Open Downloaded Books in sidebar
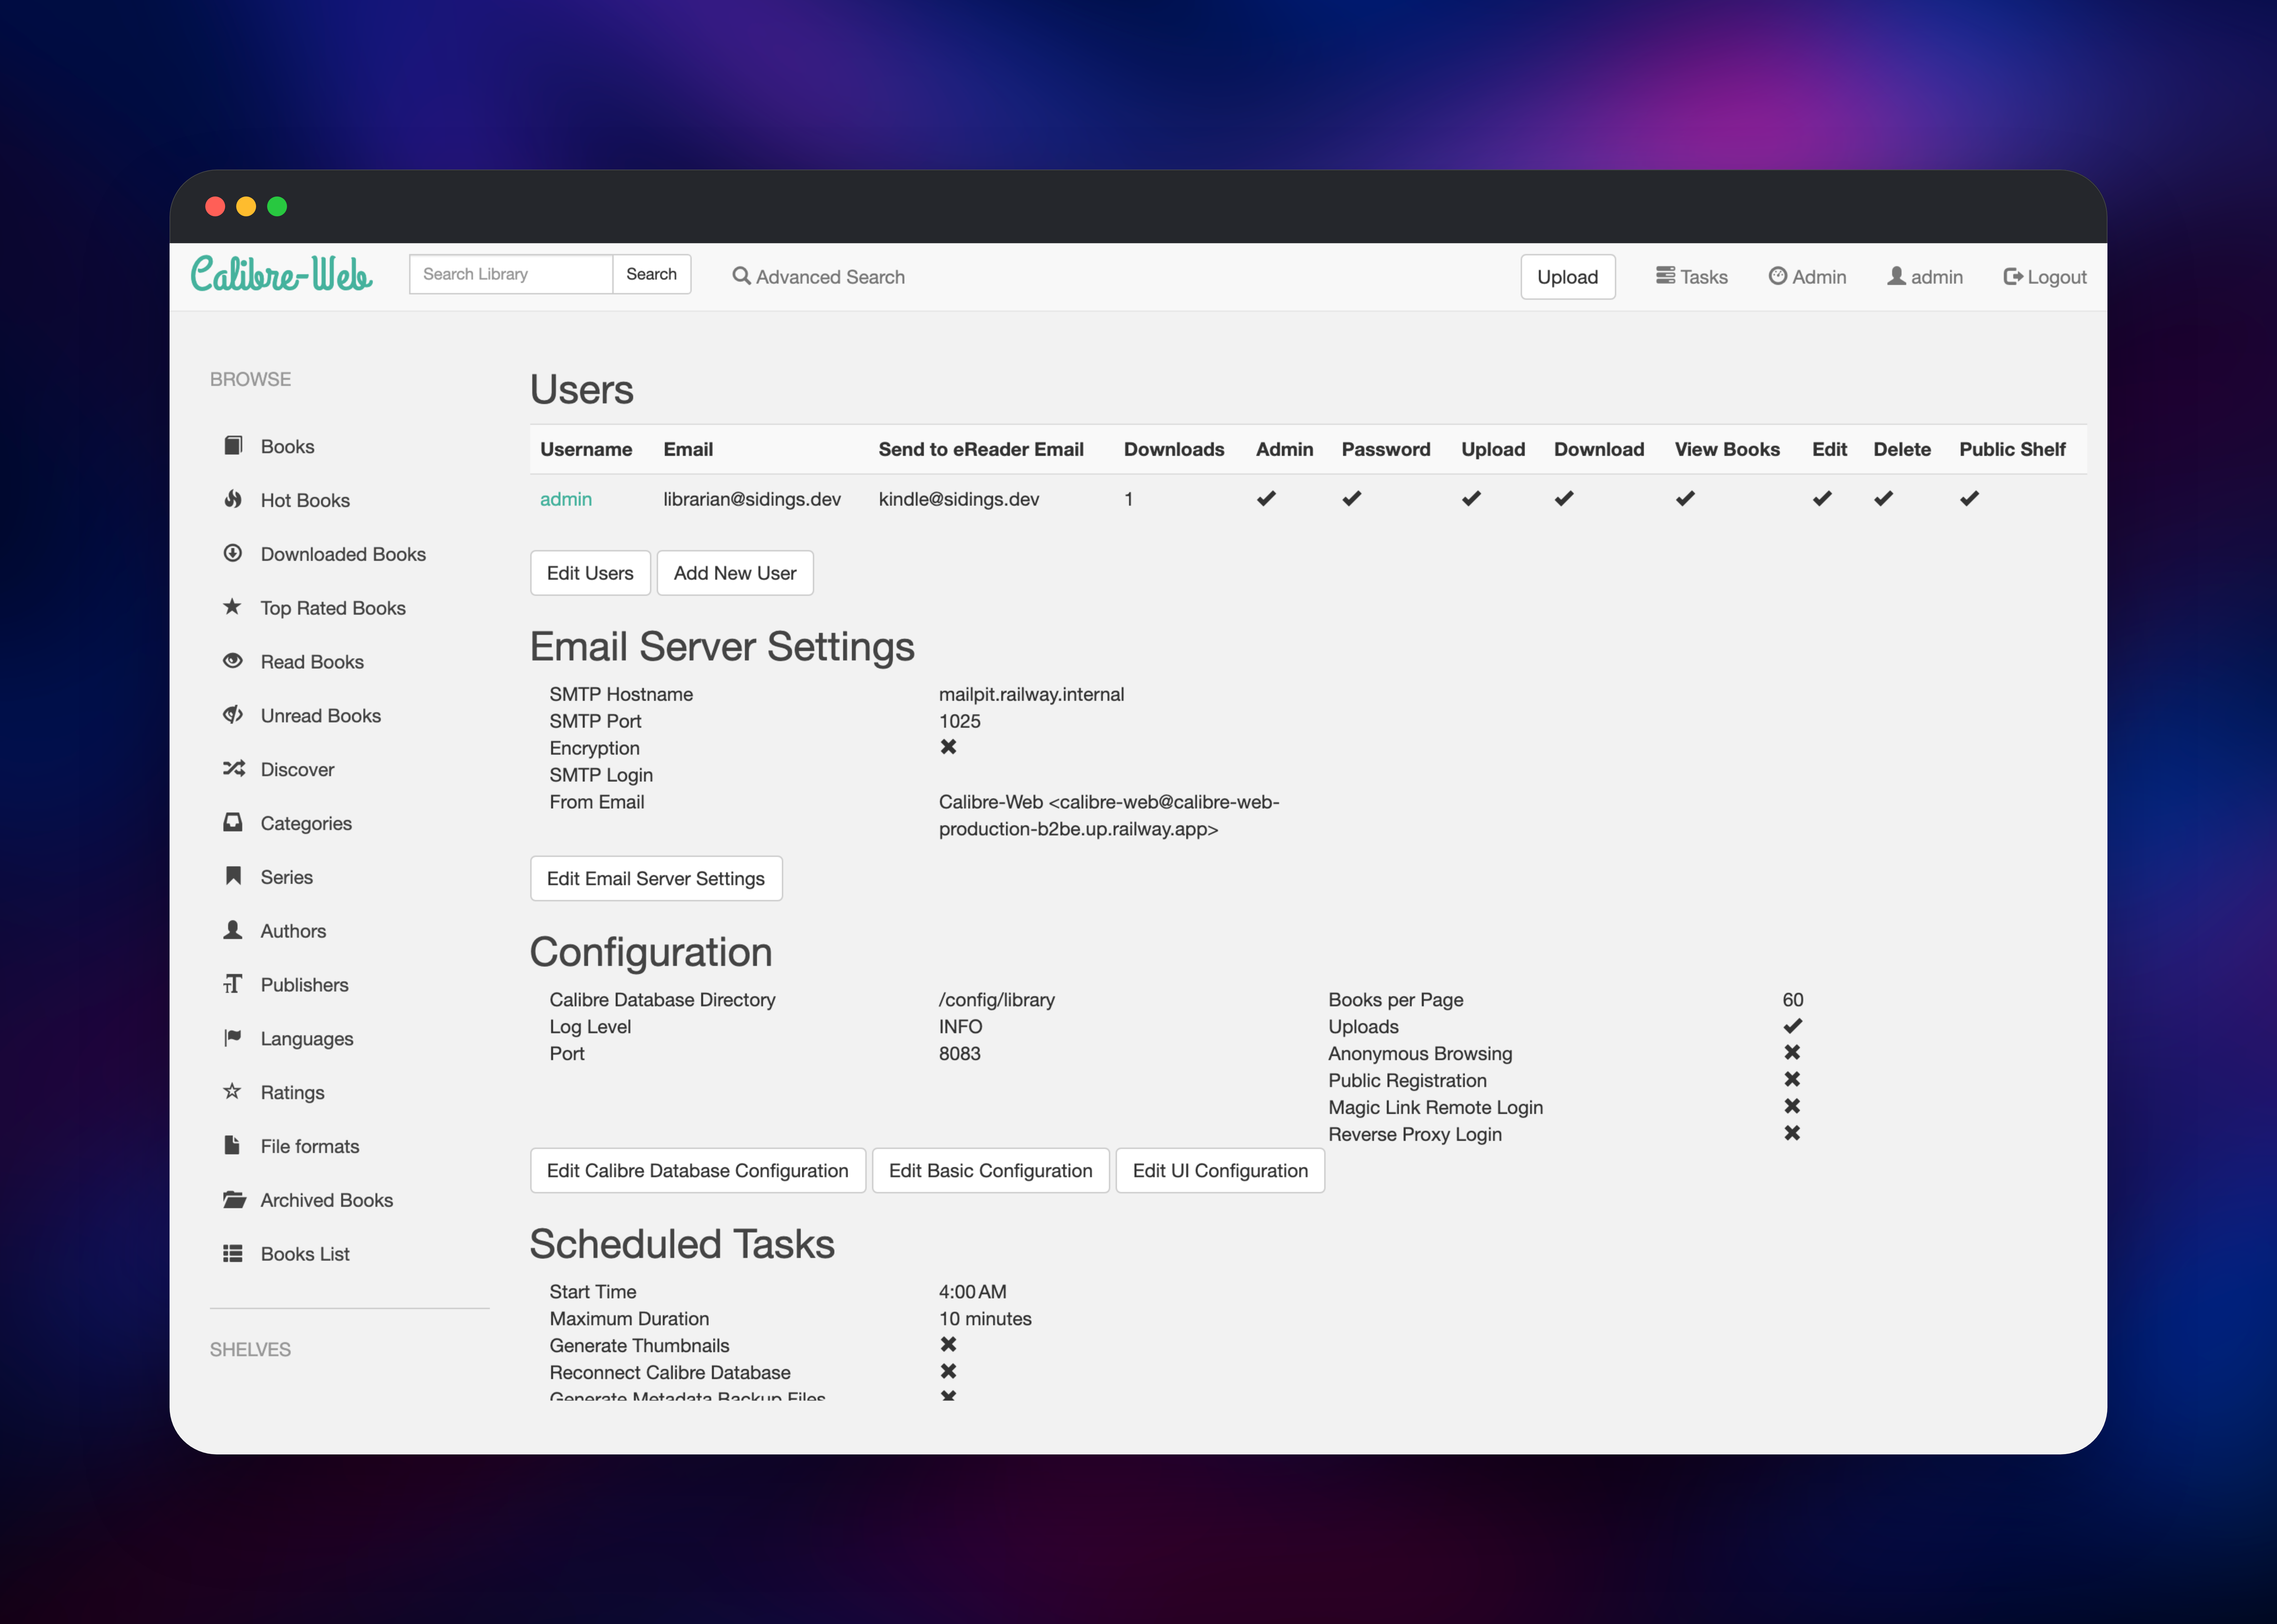 [x=343, y=554]
